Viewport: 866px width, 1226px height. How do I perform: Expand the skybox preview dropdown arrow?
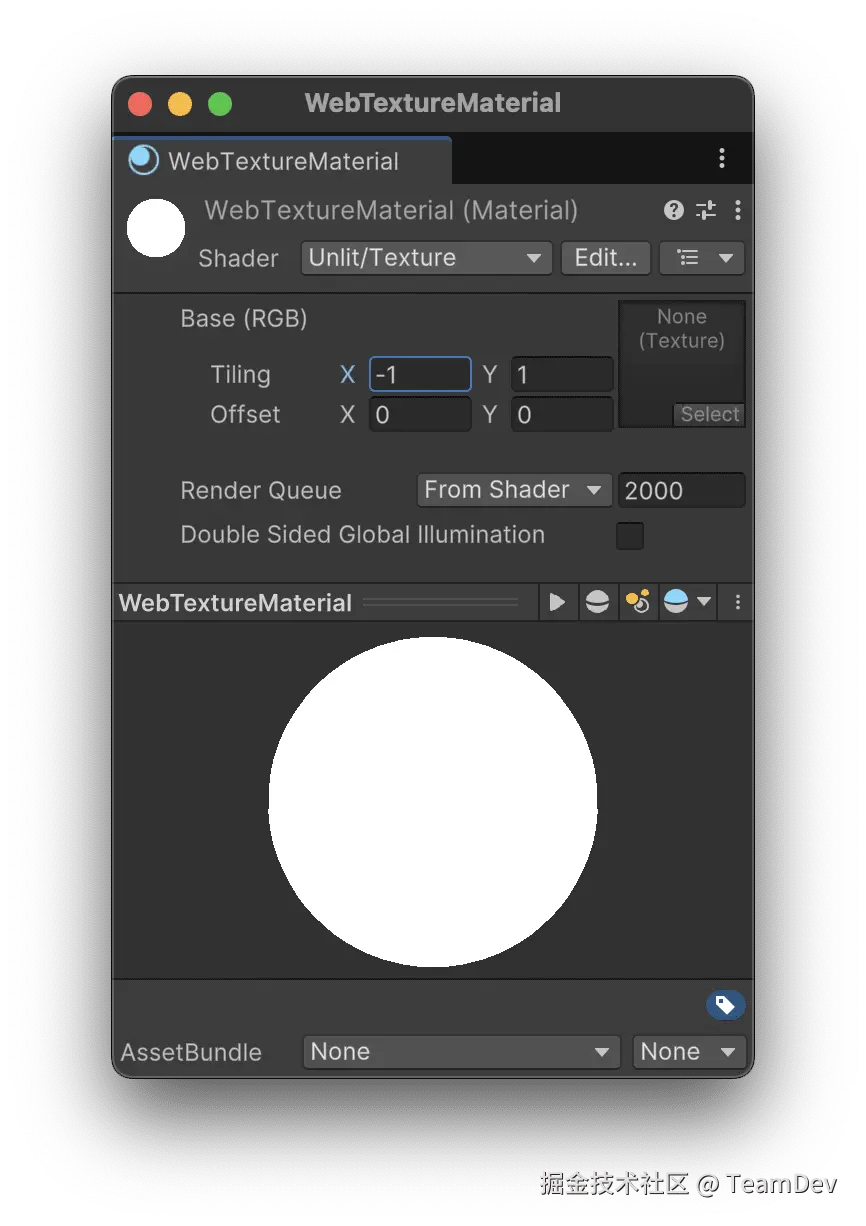tap(703, 602)
